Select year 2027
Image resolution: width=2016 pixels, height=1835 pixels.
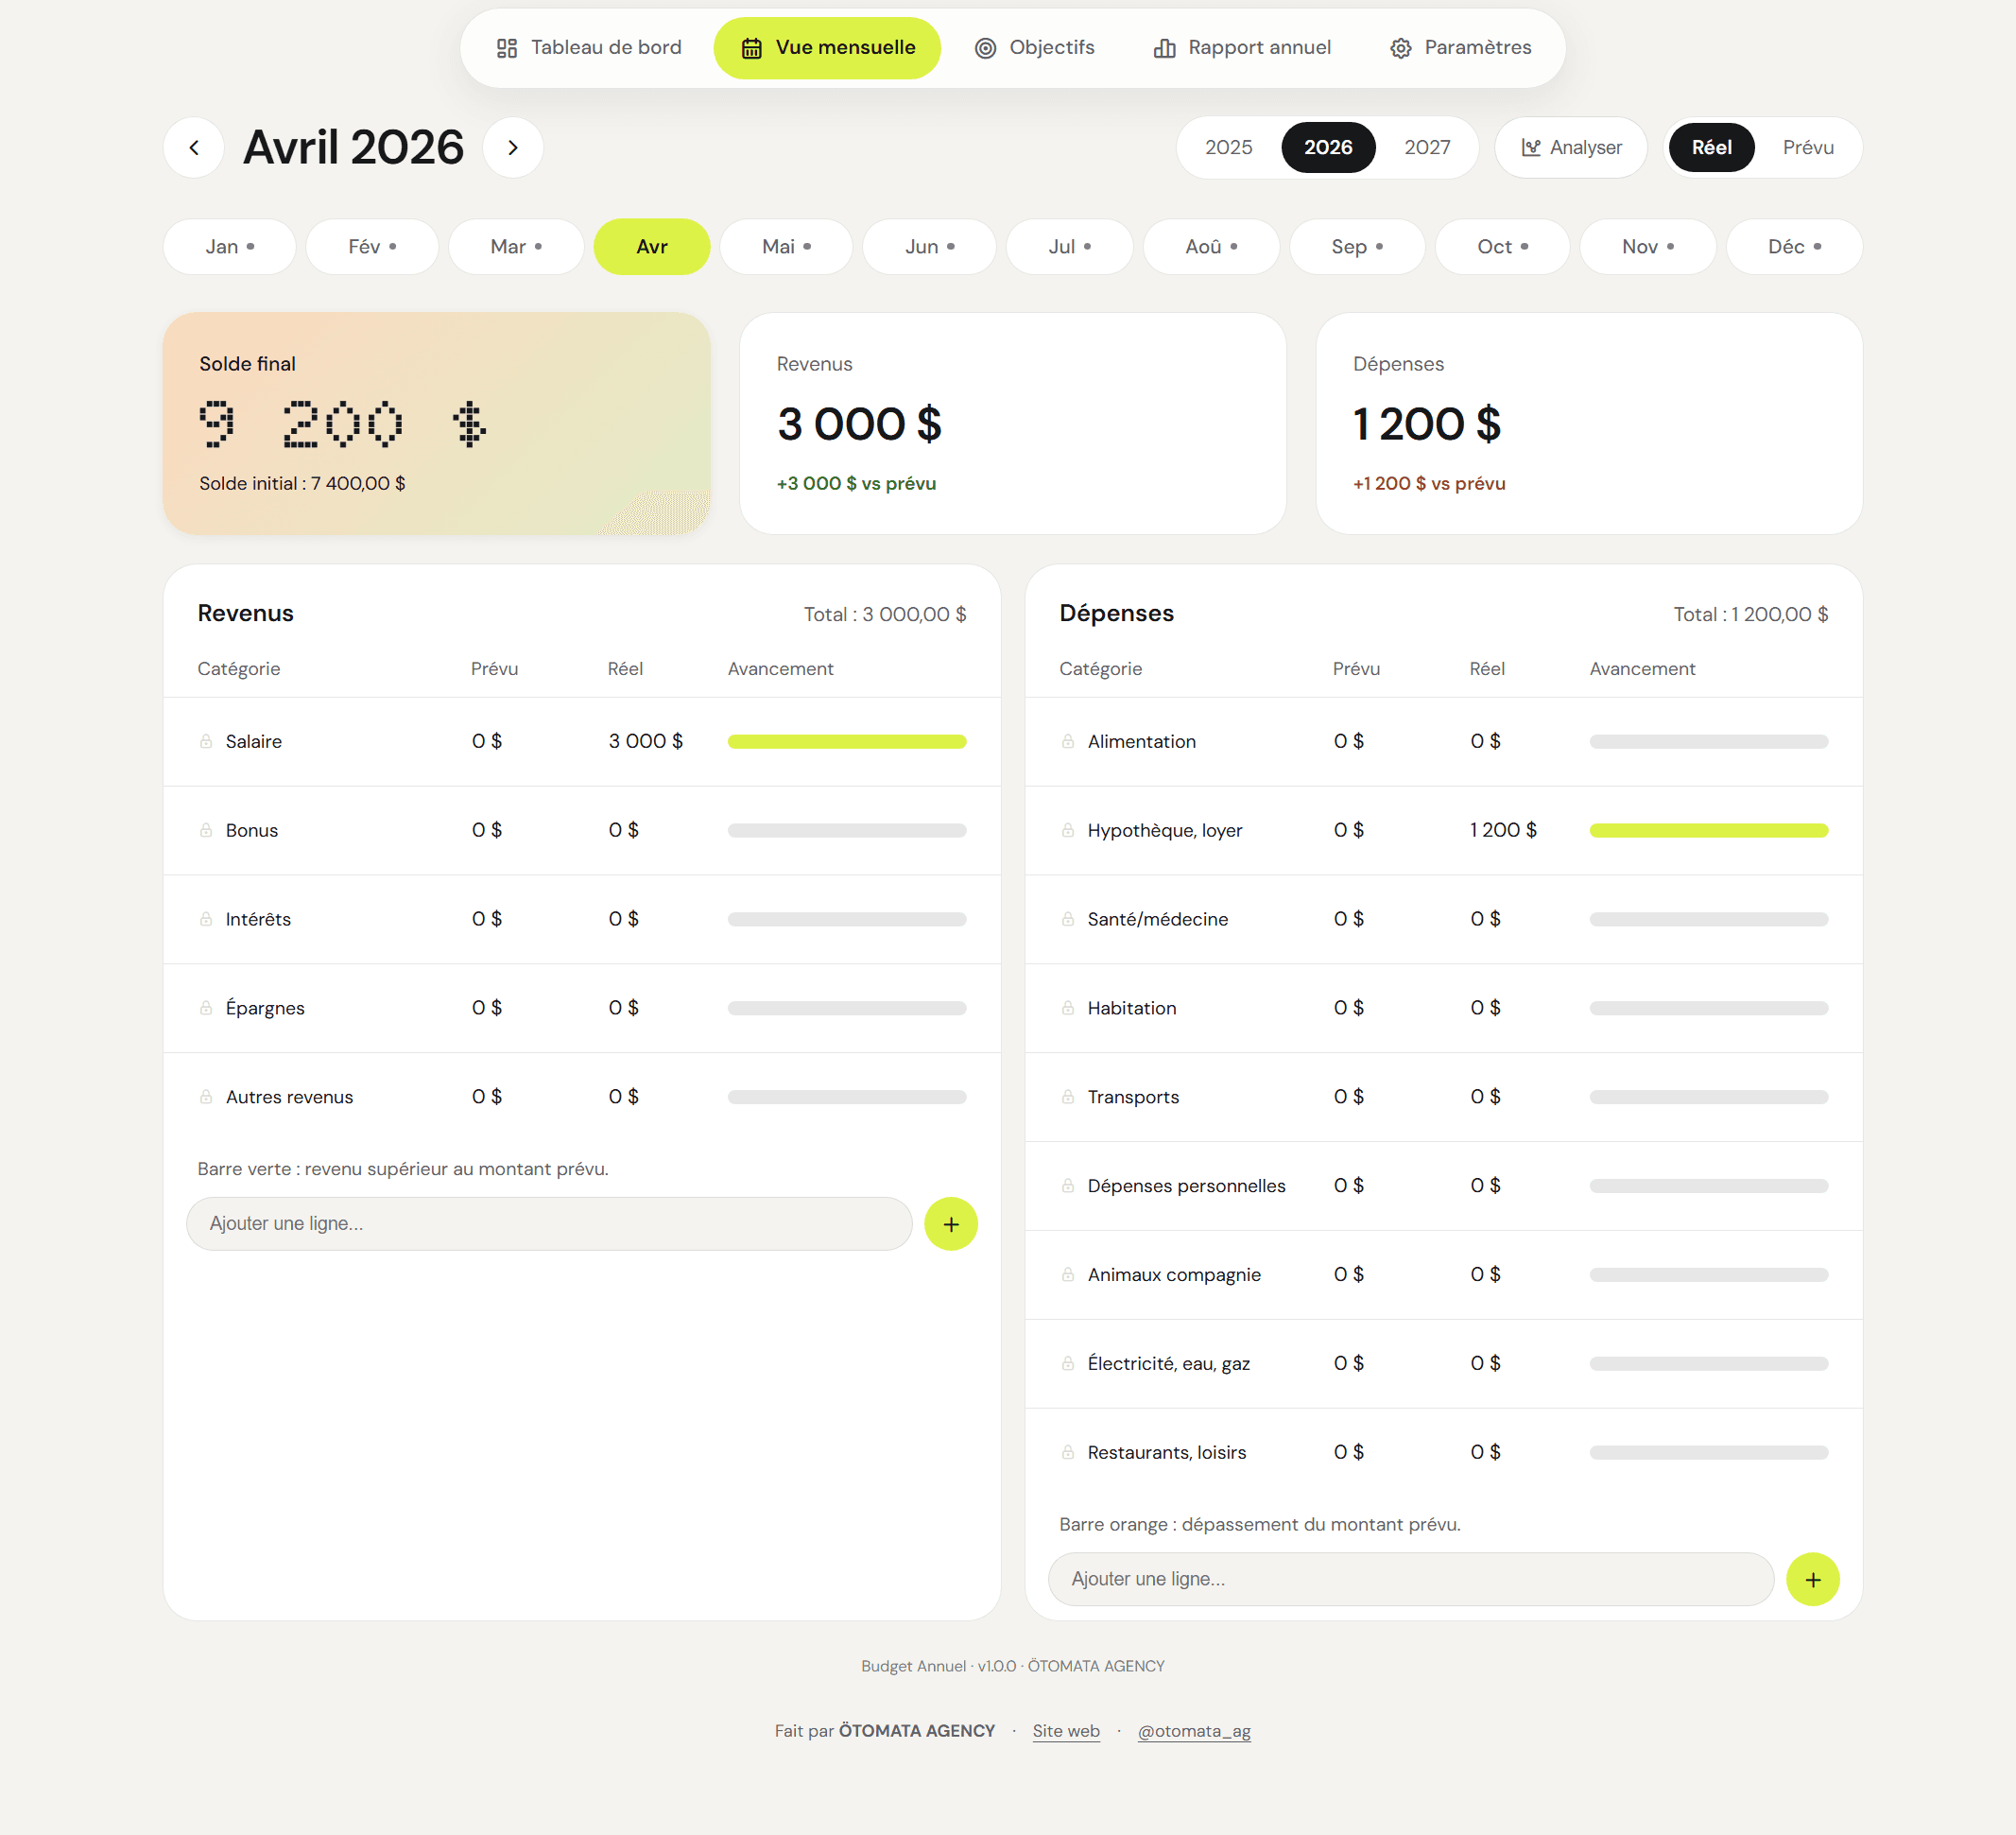pos(1427,148)
